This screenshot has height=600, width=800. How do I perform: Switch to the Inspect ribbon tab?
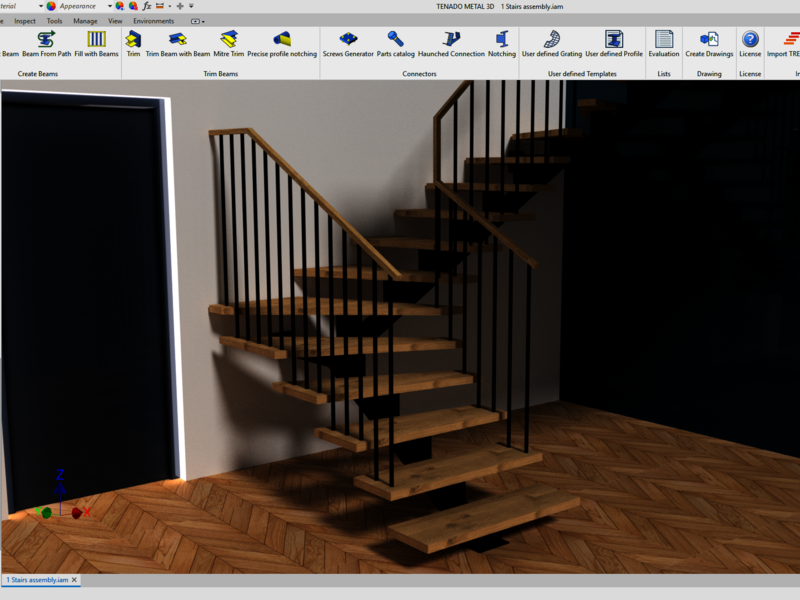(25, 20)
